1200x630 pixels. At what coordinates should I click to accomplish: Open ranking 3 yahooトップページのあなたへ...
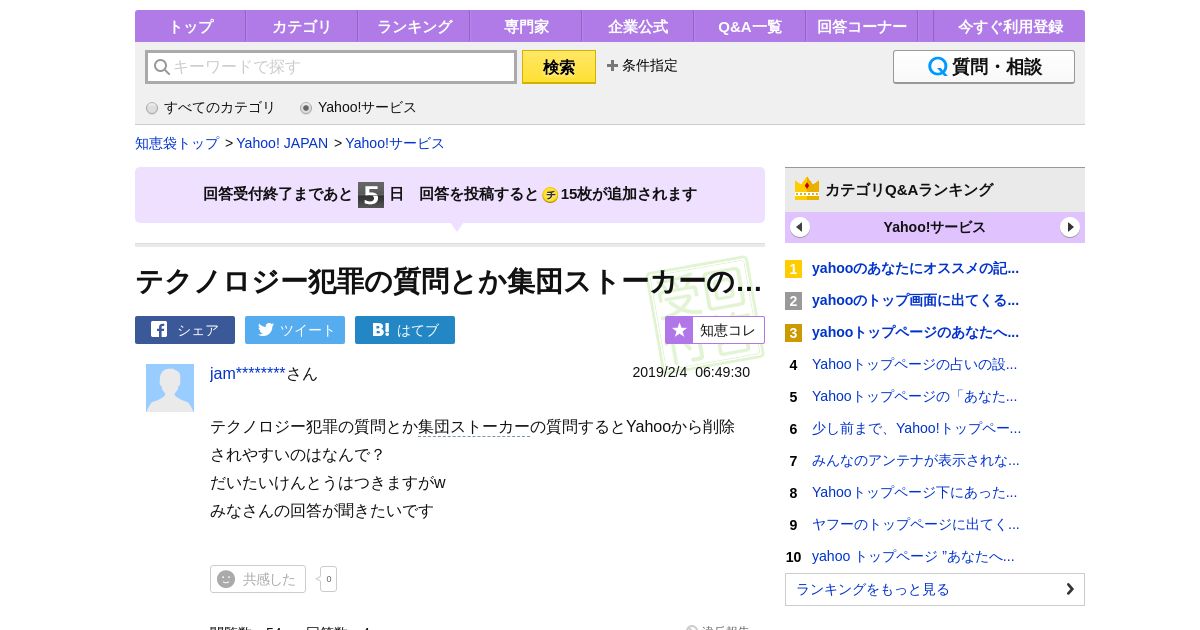(915, 332)
